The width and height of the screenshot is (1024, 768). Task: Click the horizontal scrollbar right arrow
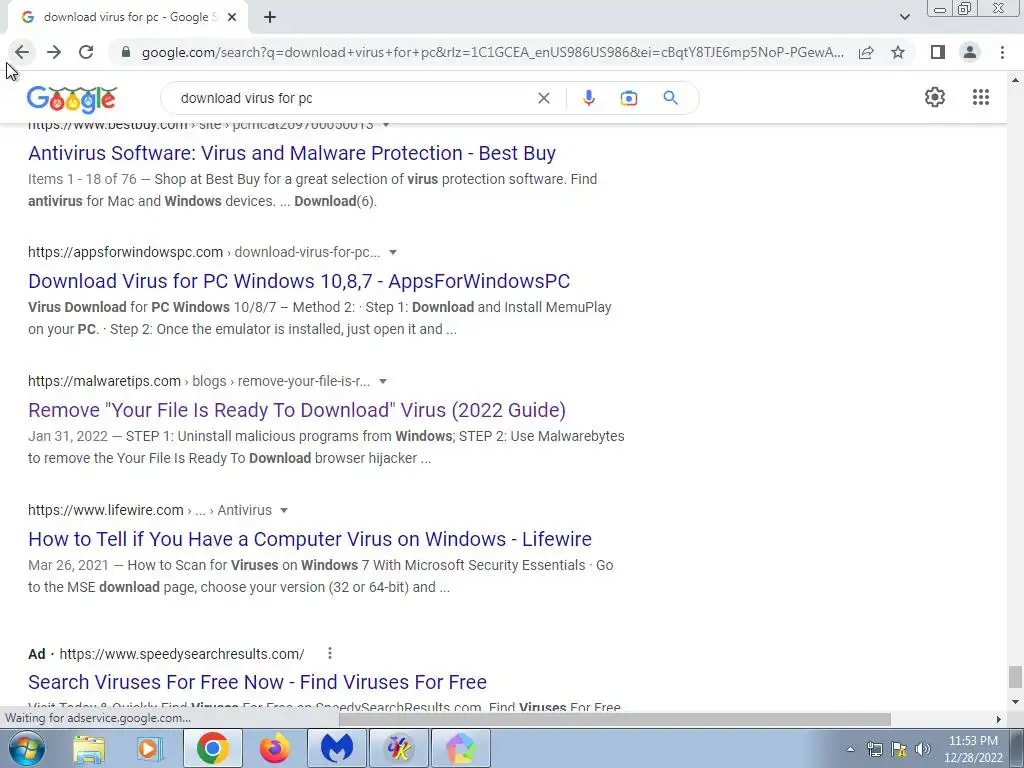point(998,719)
